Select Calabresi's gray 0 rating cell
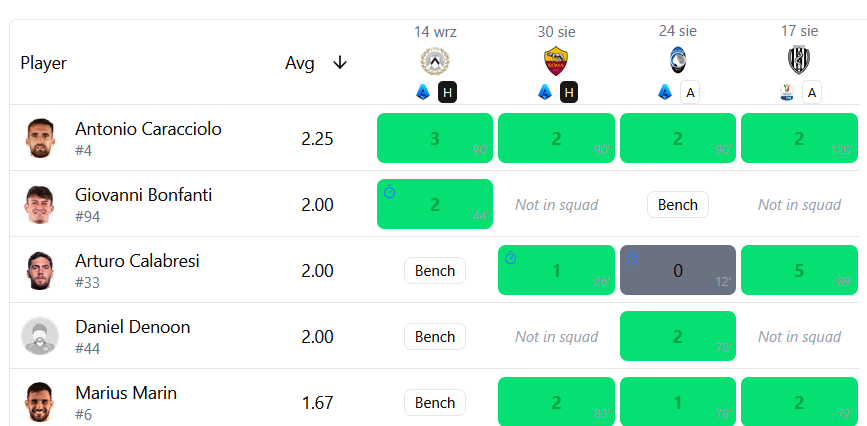 pyautogui.click(x=677, y=270)
